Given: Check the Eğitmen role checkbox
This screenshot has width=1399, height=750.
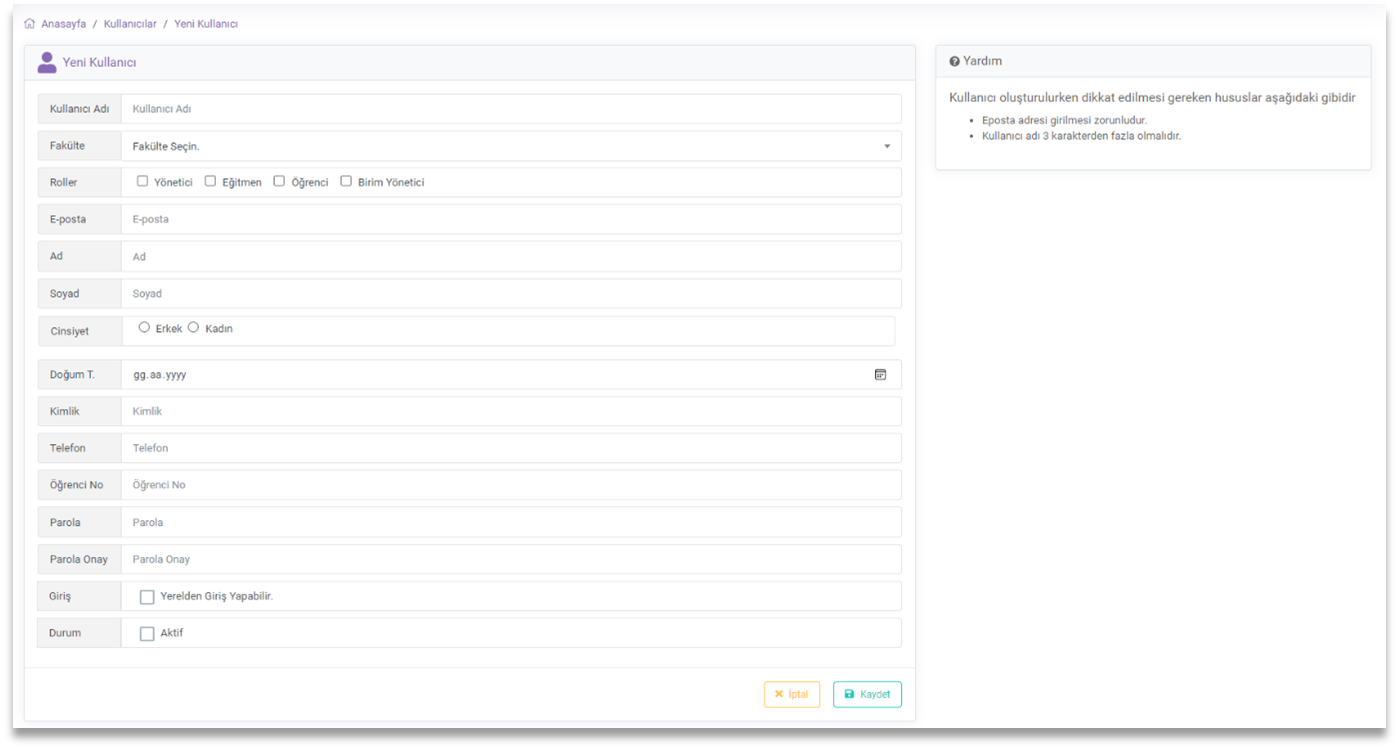Looking at the screenshot, I should point(211,182).
